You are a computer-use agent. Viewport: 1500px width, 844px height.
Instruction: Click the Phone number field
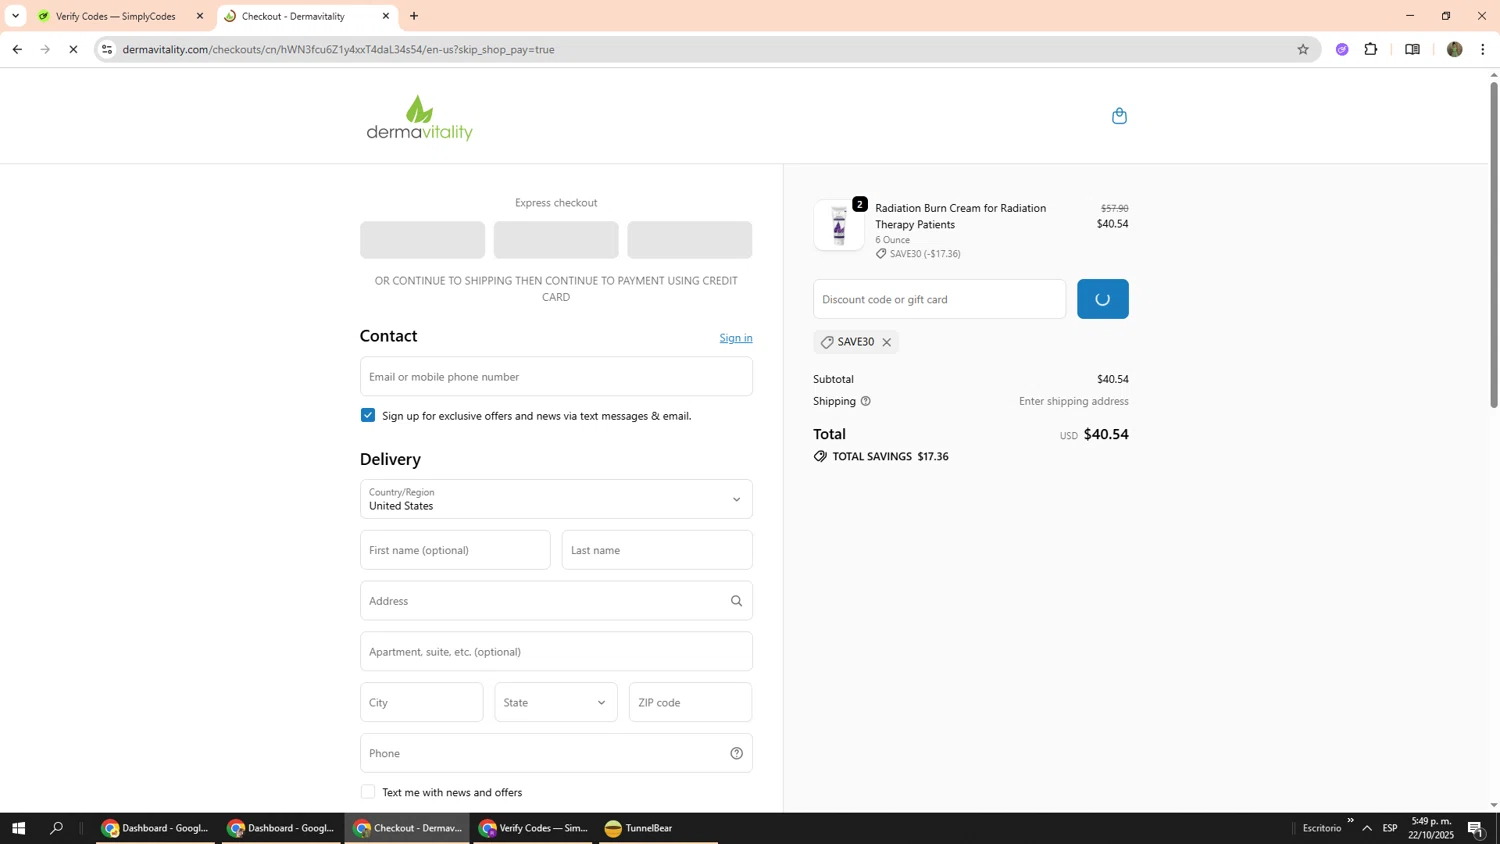(556, 753)
